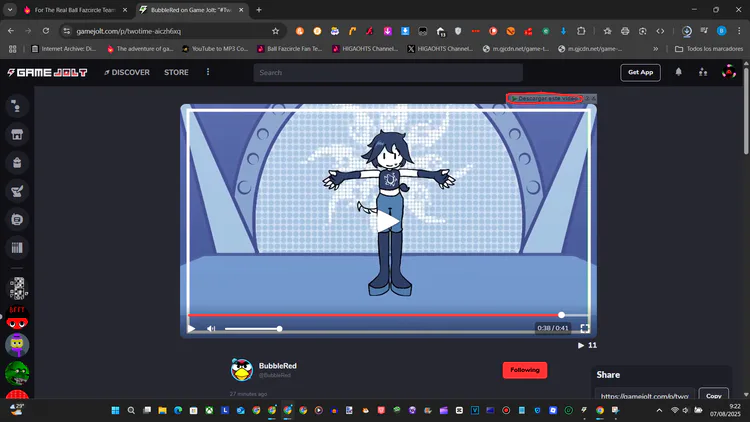Adjust the video volume slider

pos(253,329)
